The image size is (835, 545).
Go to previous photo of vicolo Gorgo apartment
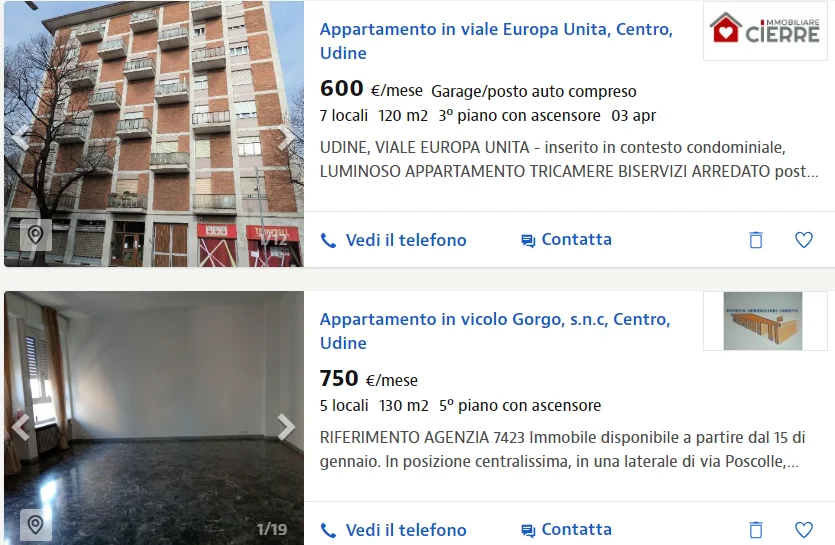coord(20,427)
